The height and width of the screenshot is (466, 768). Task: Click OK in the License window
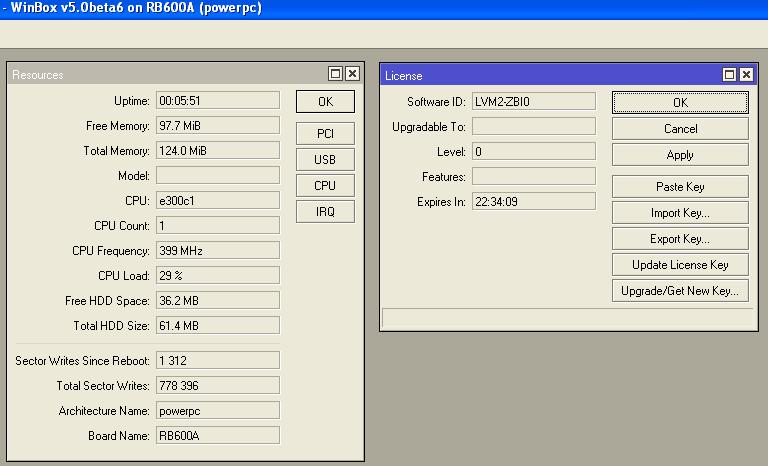click(x=680, y=102)
